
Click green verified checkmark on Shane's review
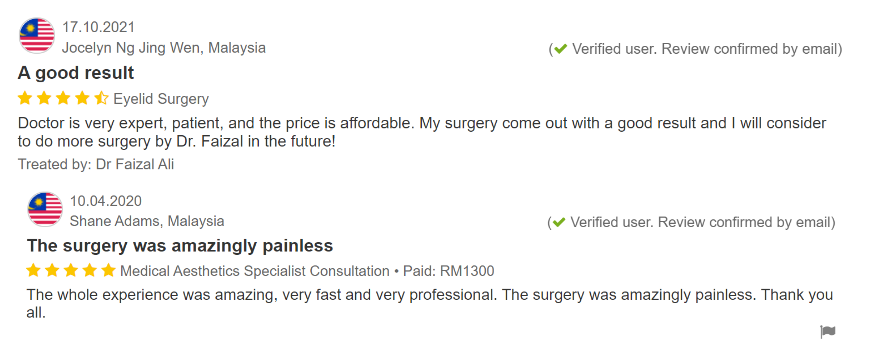click(x=559, y=222)
